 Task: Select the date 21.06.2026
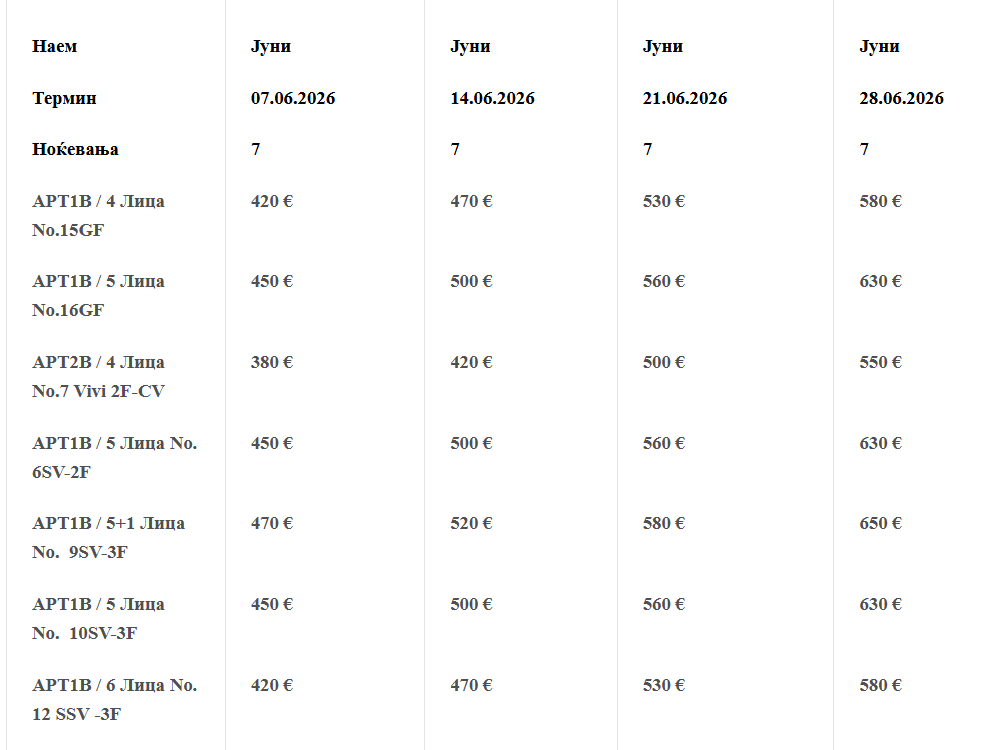coord(685,98)
